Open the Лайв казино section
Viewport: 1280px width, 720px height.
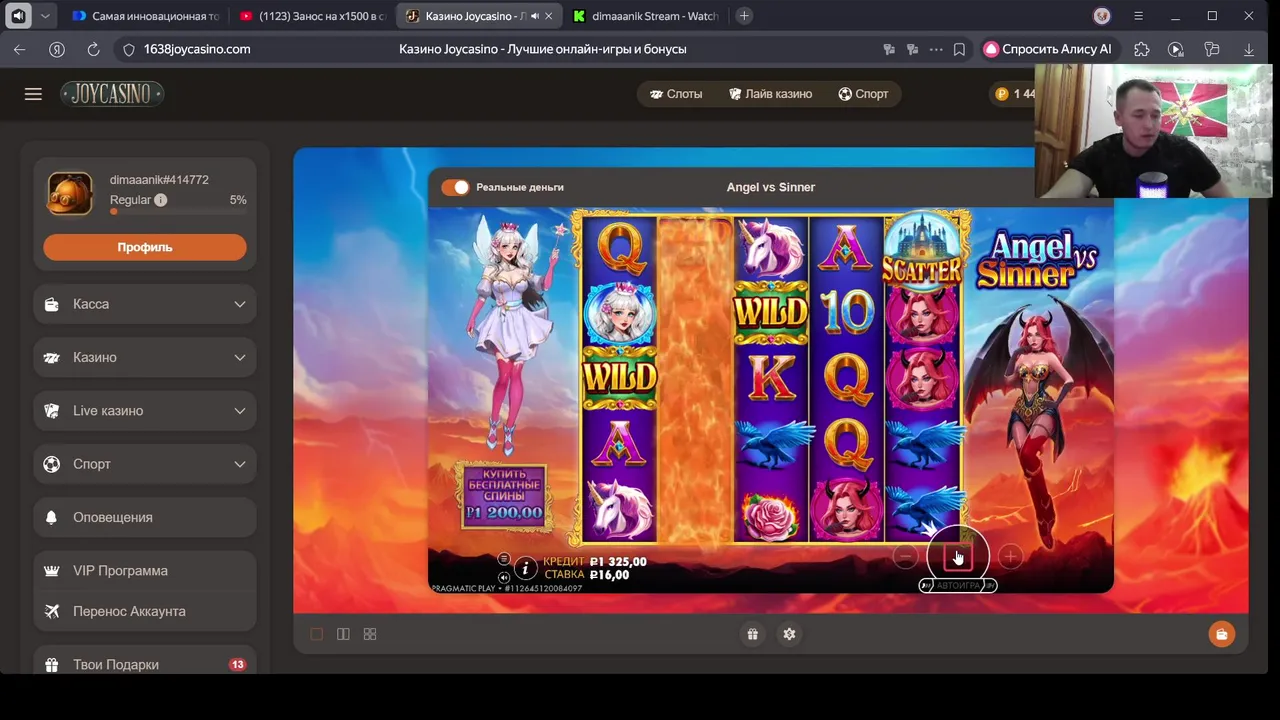pyautogui.click(x=770, y=94)
